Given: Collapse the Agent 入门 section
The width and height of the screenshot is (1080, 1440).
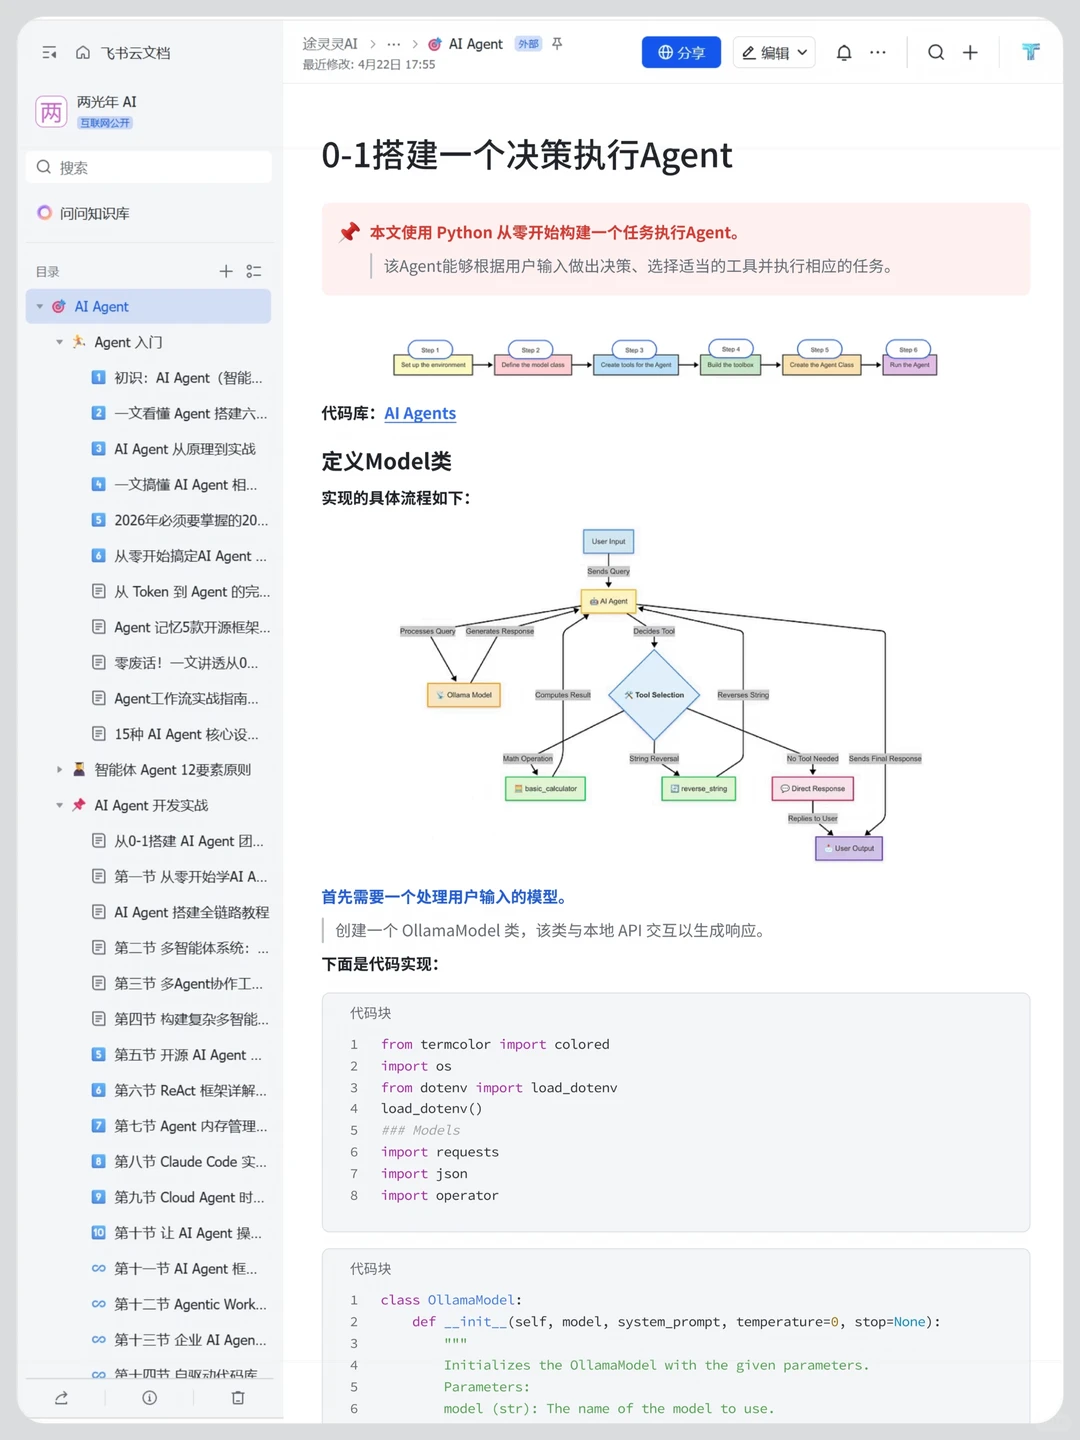Looking at the screenshot, I should click(59, 342).
